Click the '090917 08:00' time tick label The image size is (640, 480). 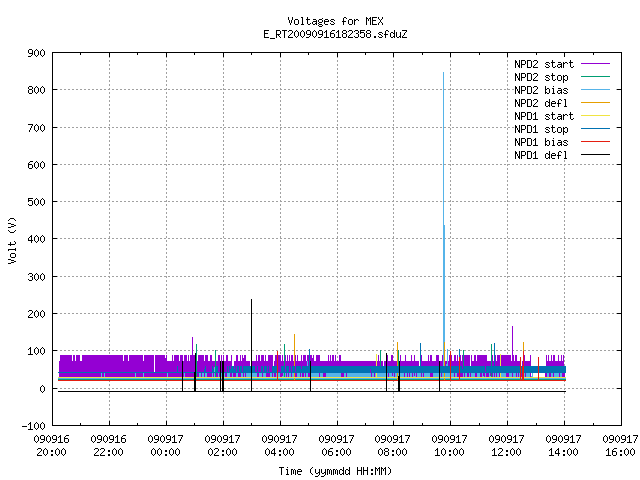pyautogui.click(x=392, y=446)
